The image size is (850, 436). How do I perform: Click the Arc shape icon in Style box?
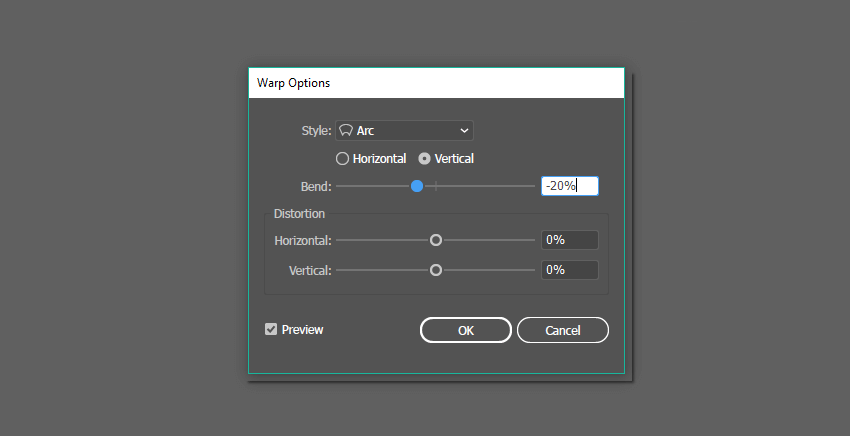346,130
